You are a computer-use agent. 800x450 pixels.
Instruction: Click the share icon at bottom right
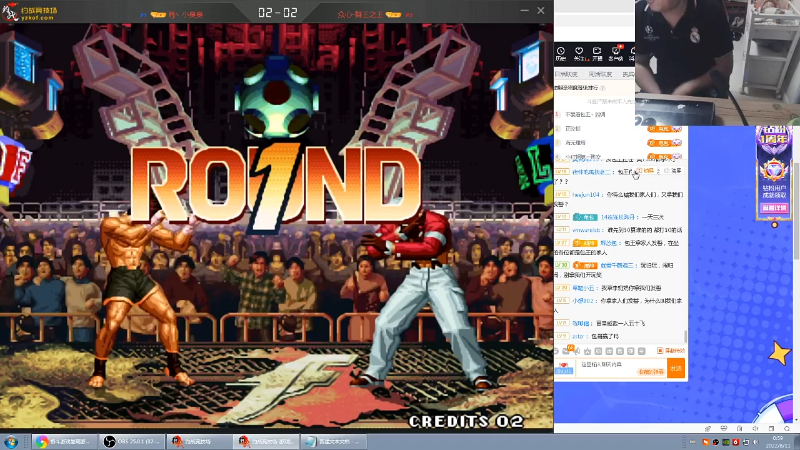[x=708, y=429]
